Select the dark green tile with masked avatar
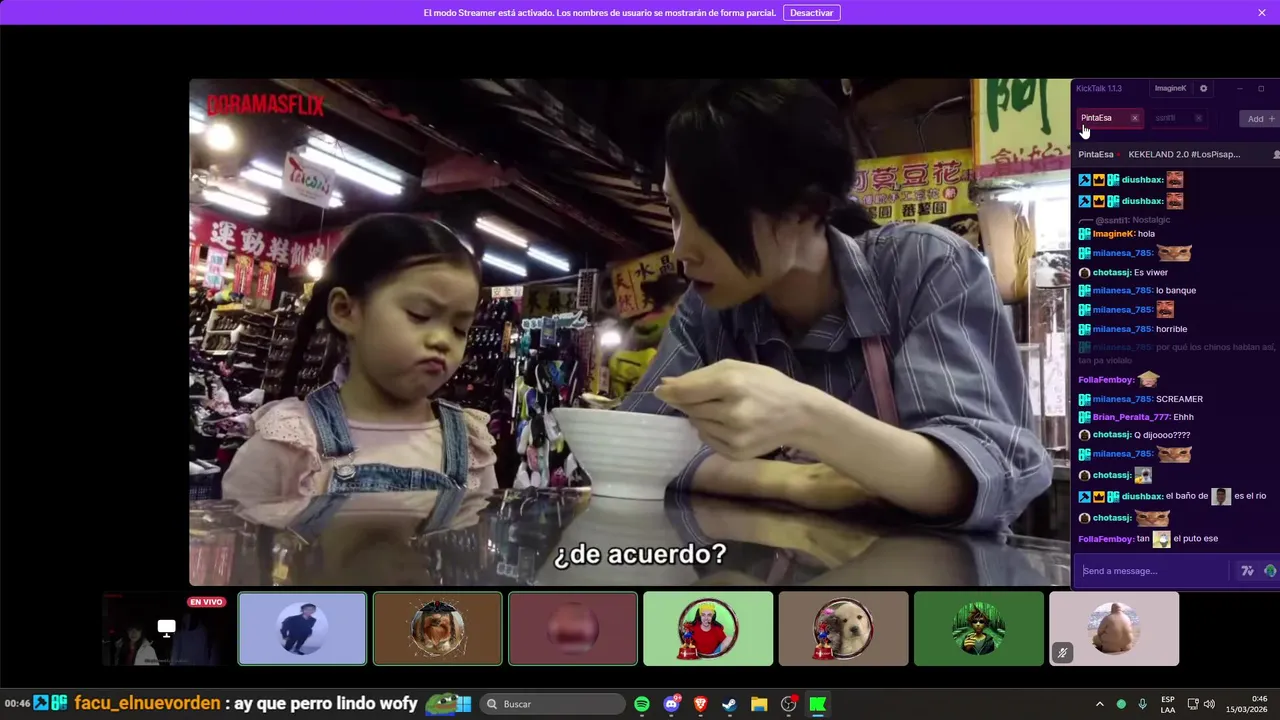This screenshot has height=720, width=1280. pyautogui.click(x=979, y=629)
